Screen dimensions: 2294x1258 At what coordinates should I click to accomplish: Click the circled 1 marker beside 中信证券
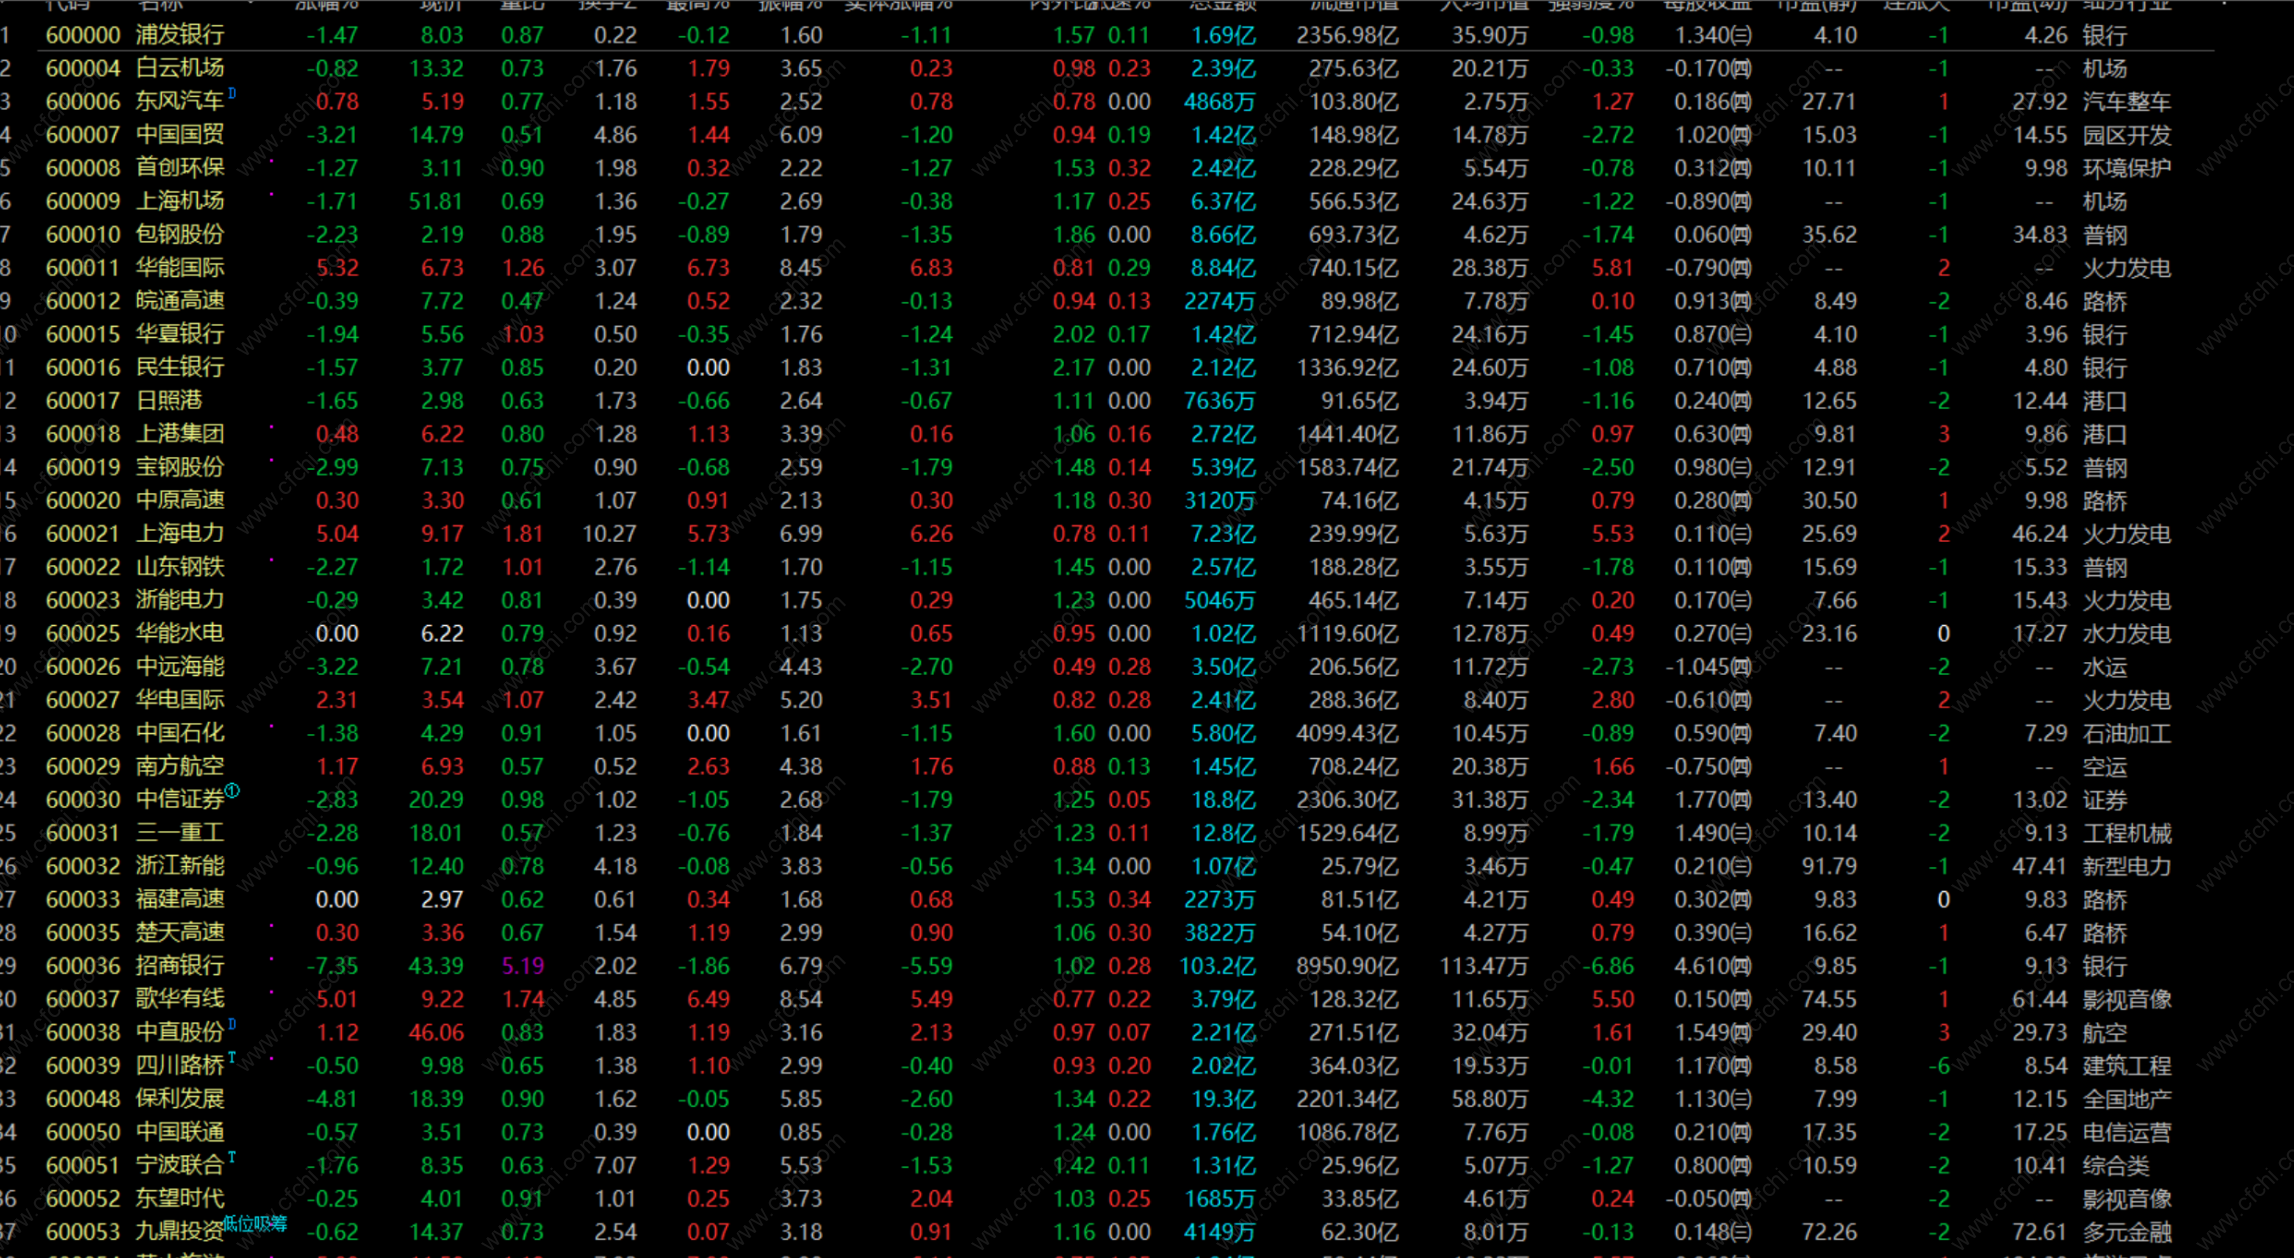coord(232,791)
